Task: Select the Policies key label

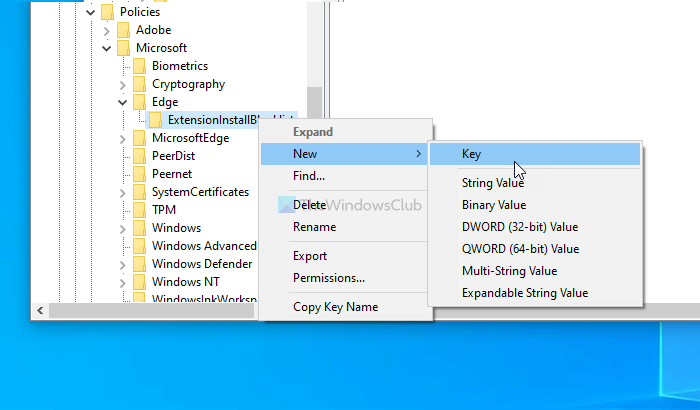Action: [x=140, y=12]
